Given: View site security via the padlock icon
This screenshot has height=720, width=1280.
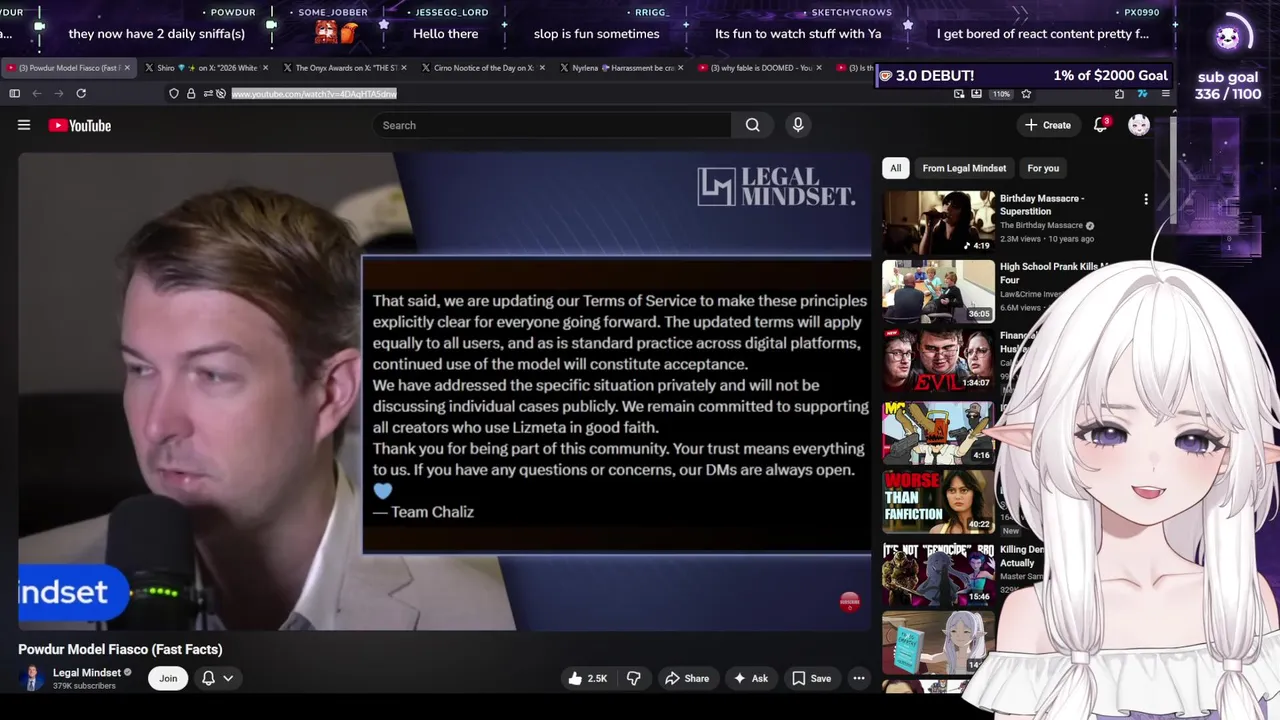Looking at the screenshot, I should click(191, 93).
